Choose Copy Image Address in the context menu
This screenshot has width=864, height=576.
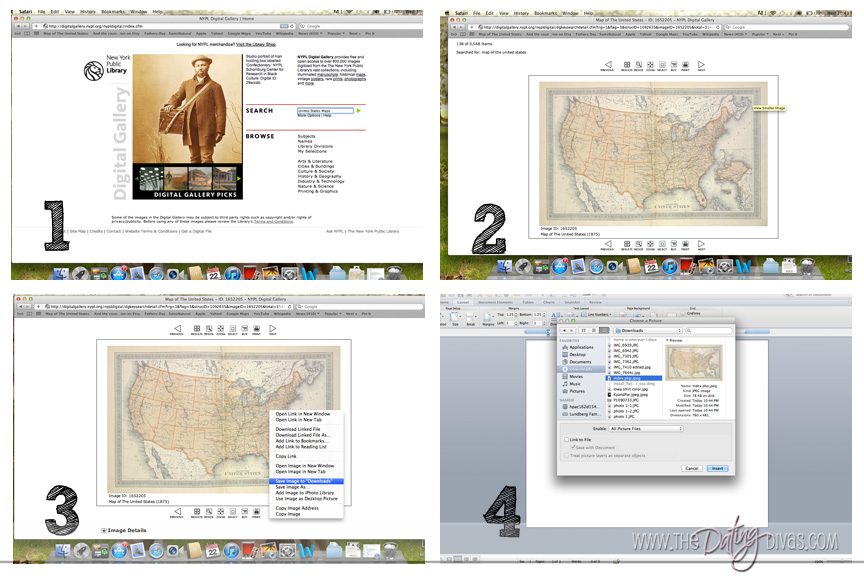coord(297,508)
